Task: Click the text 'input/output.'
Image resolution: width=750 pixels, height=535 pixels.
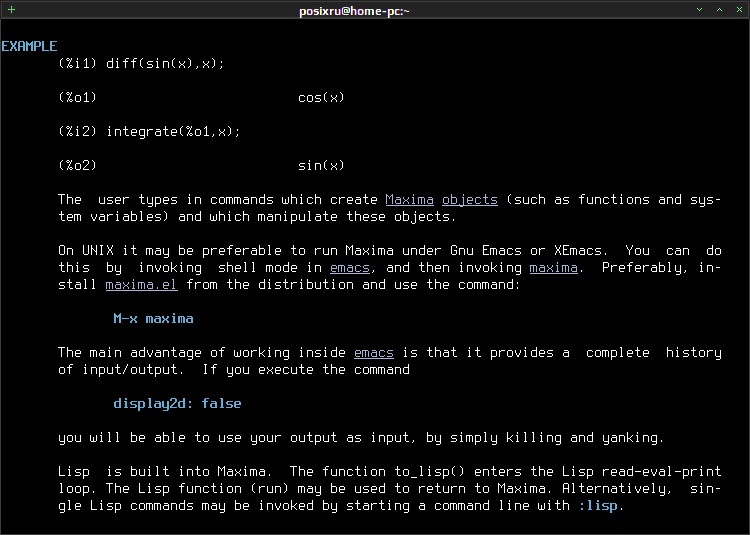Action: [x=133, y=370]
